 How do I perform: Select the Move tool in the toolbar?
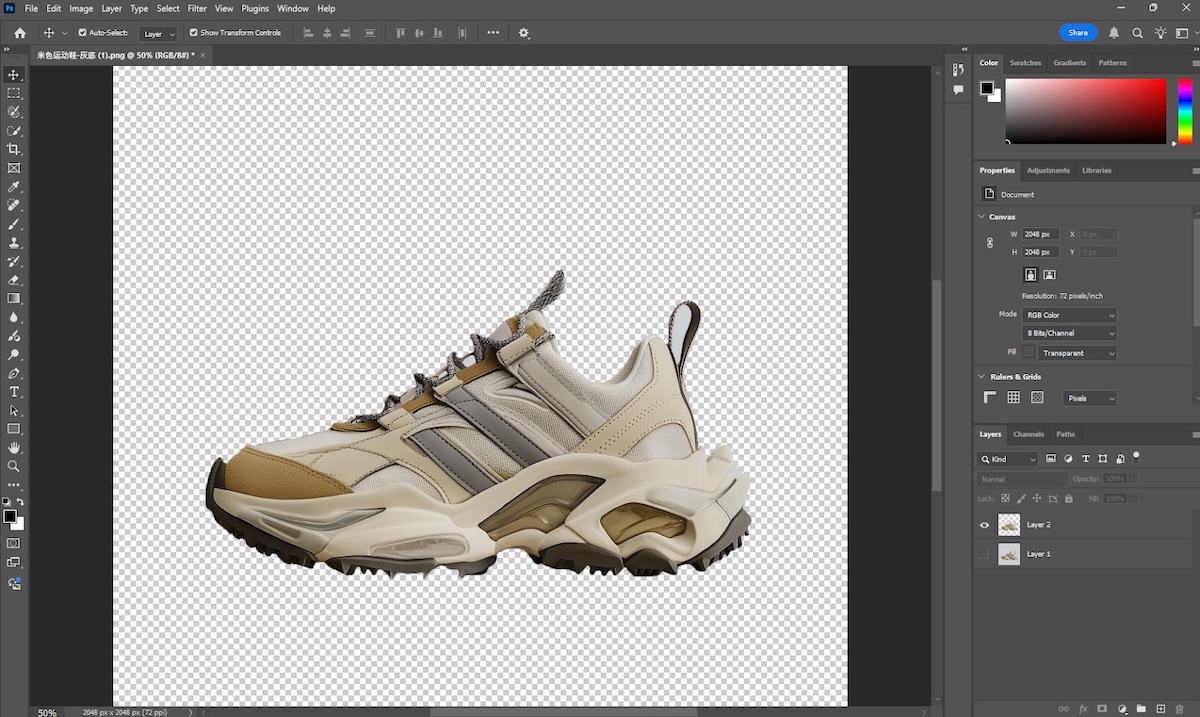pyautogui.click(x=14, y=75)
